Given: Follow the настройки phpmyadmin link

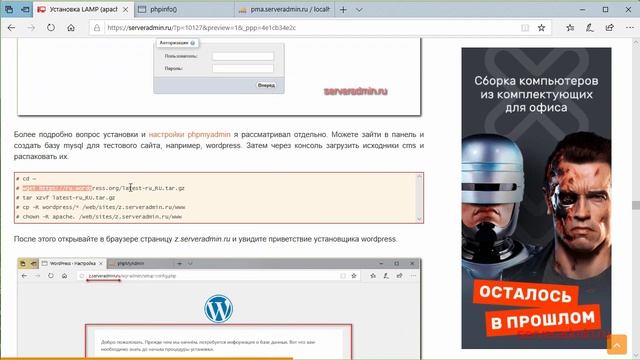Looking at the screenshot, I should [x=189, y=134].
